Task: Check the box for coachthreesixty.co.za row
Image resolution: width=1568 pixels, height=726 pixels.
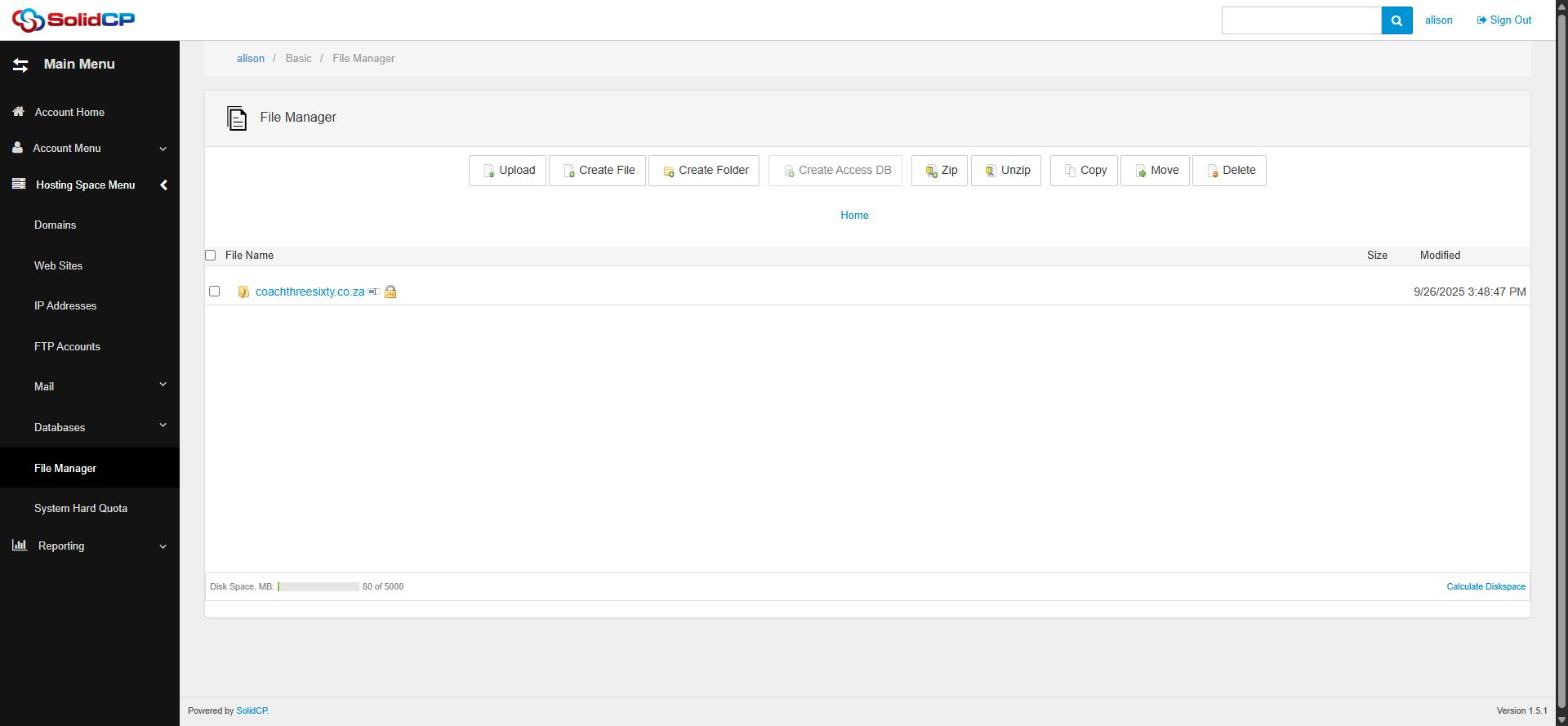Action: point(214,292)
